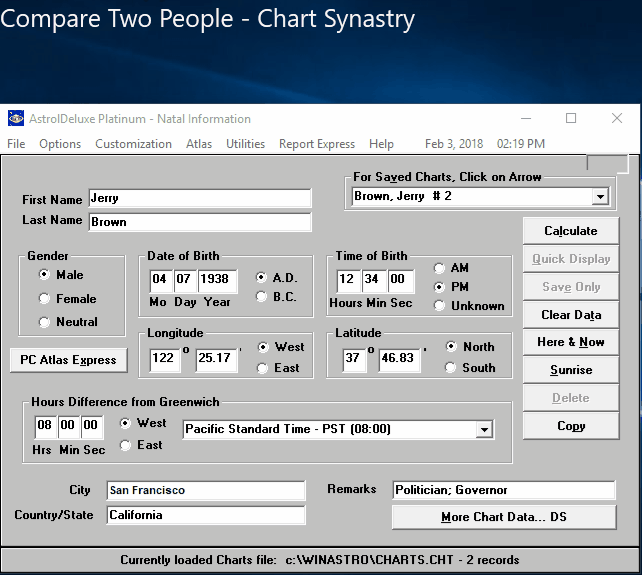The width and height of the screenshot is (642, 575).
Task: Click the Greenwich hours field 08
Action: coord(45,426)
